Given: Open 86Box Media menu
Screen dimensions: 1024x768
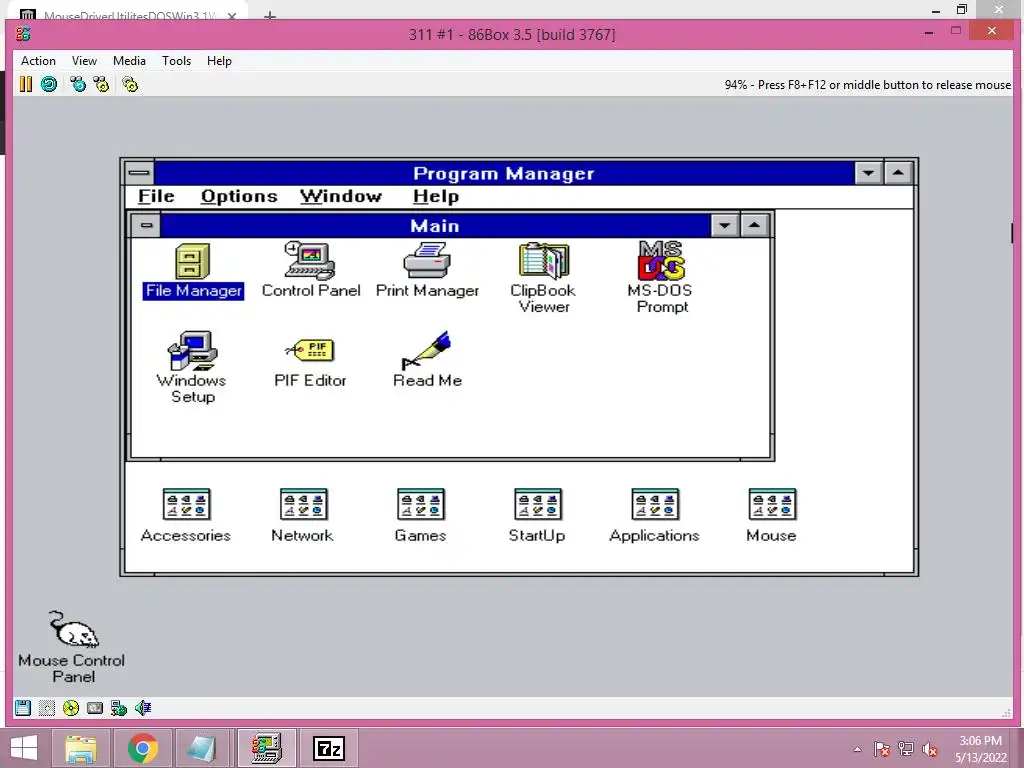Looking at the screenshot, I should pyautogui.click(x=129, y=61).
